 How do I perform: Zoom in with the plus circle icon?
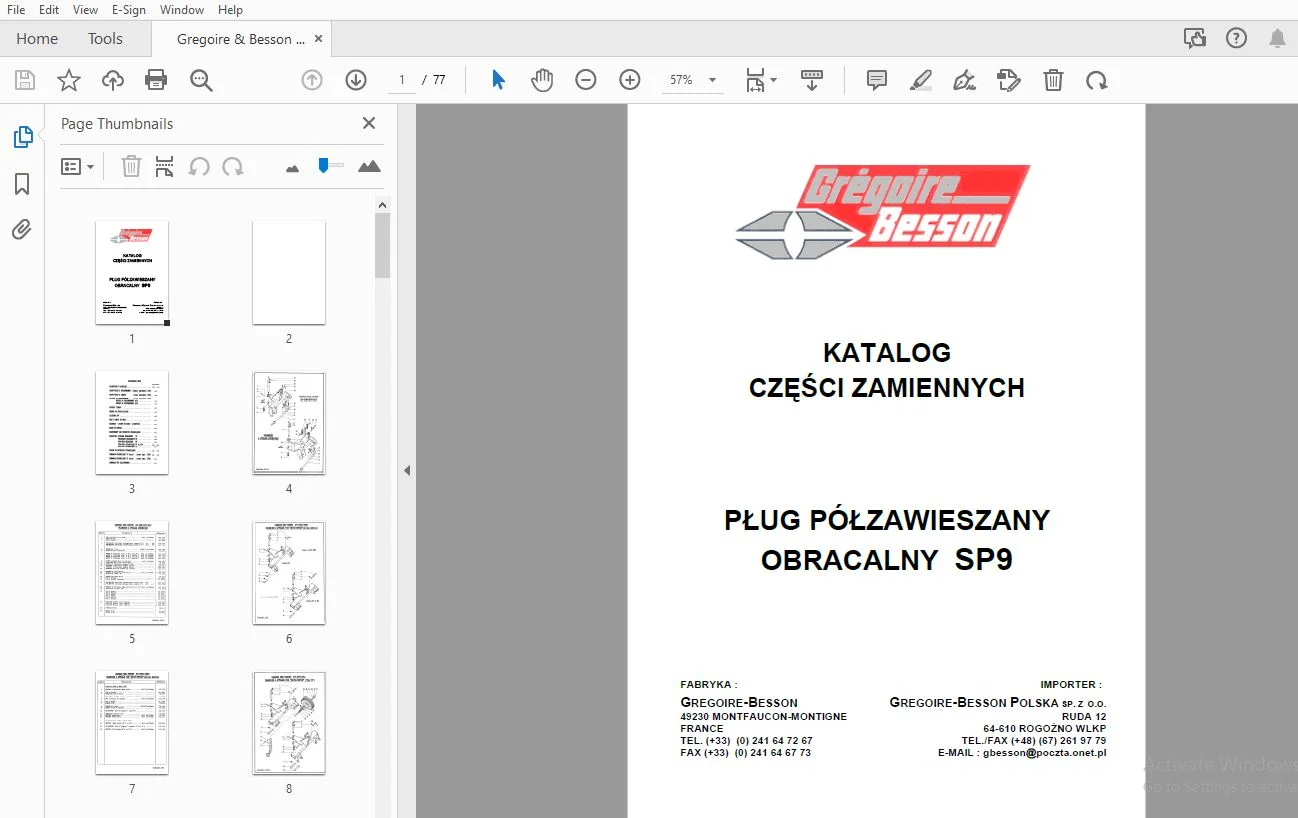click(x=630, y=80)
